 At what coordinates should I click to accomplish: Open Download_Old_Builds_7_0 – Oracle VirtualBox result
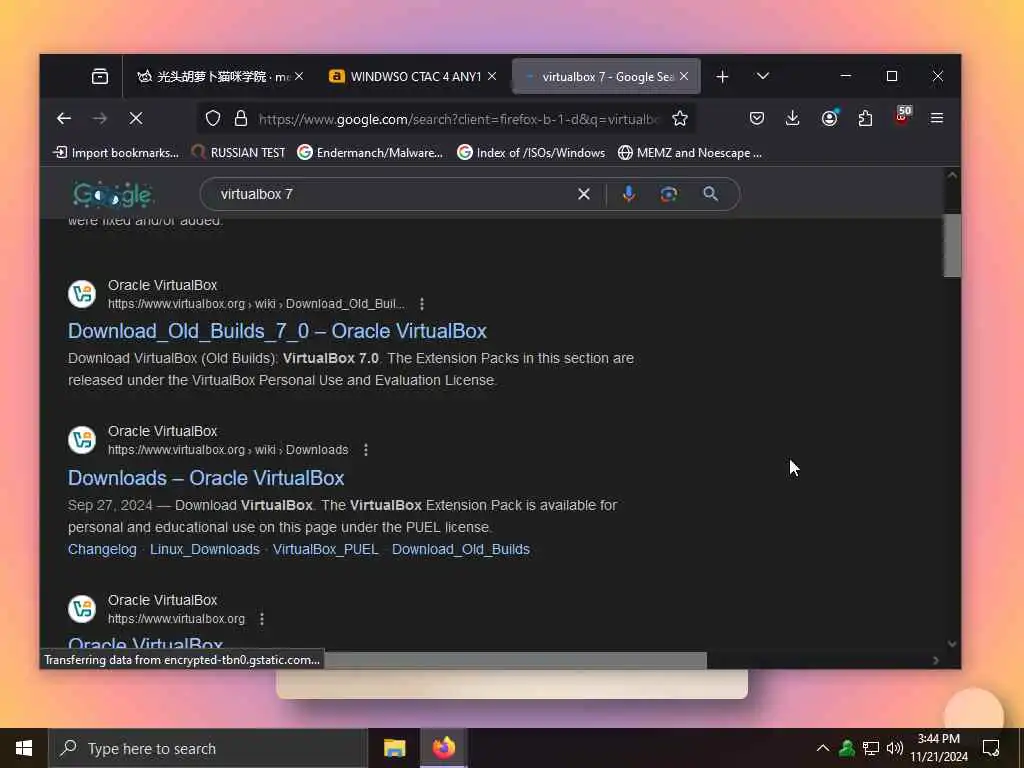(278, 331)
